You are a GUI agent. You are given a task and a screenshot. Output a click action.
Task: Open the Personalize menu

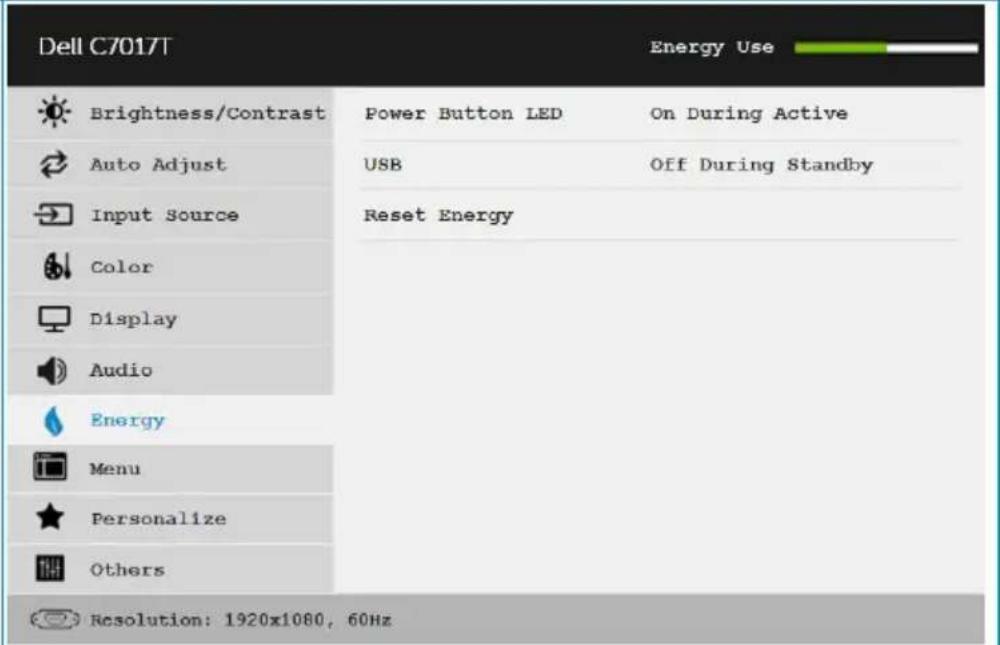pos(171,519)
